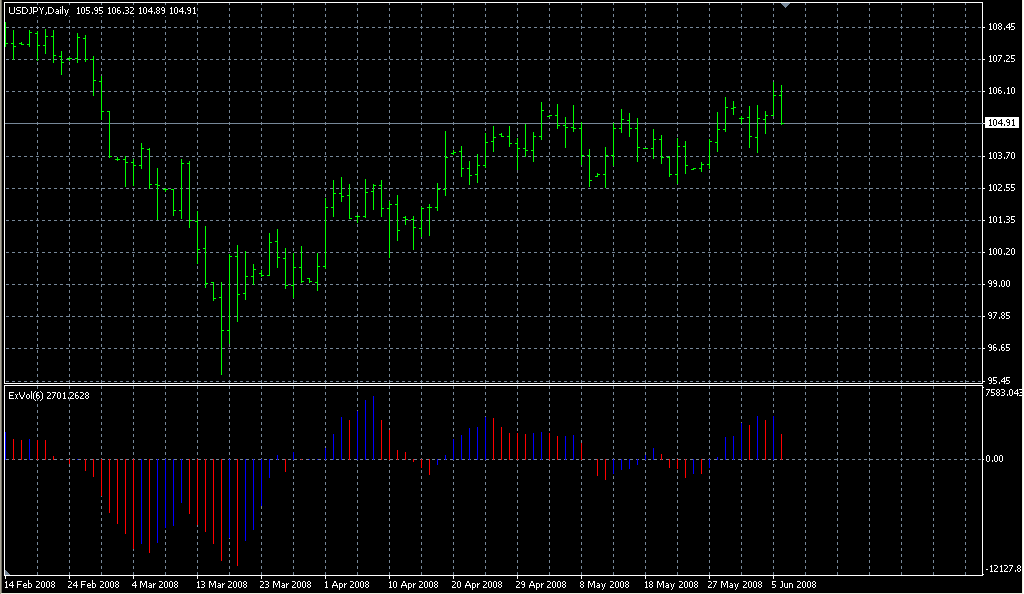Click the chart shift triangle marker at top
1024x594 pixels.
tap(786, 5)
